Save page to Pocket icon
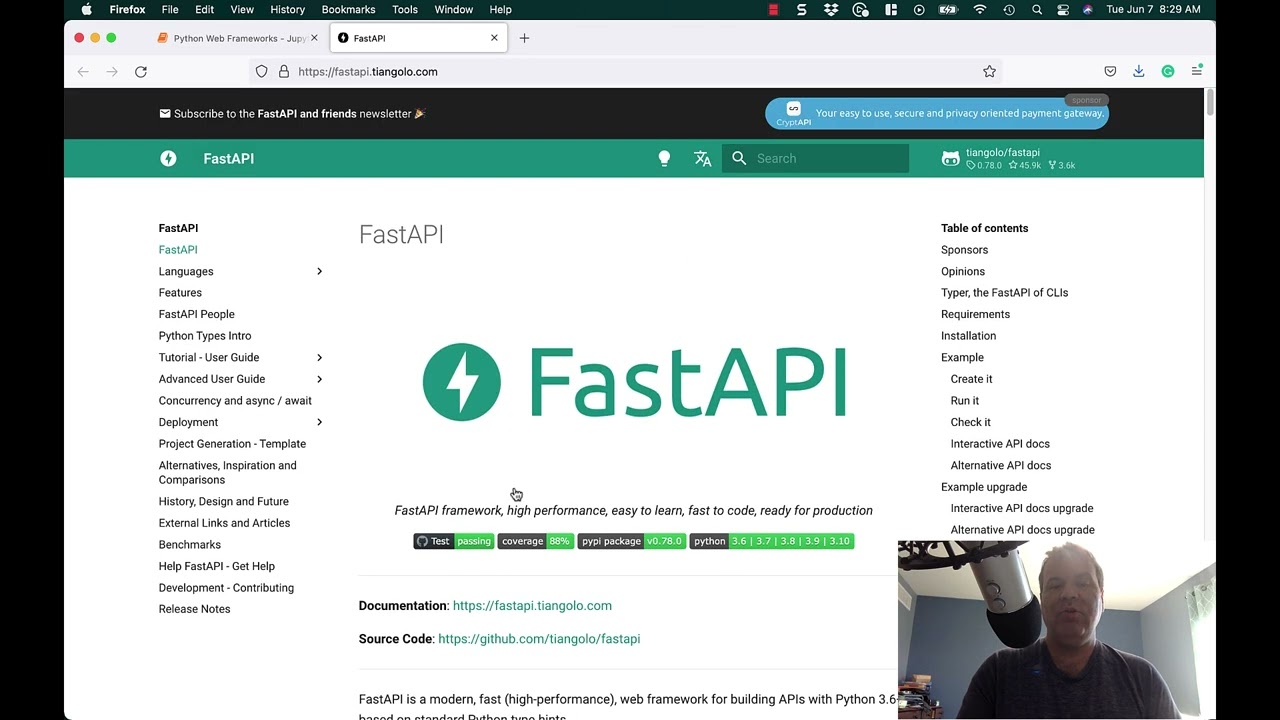This screenshot has width=1280, height=720. (1110, 72)
